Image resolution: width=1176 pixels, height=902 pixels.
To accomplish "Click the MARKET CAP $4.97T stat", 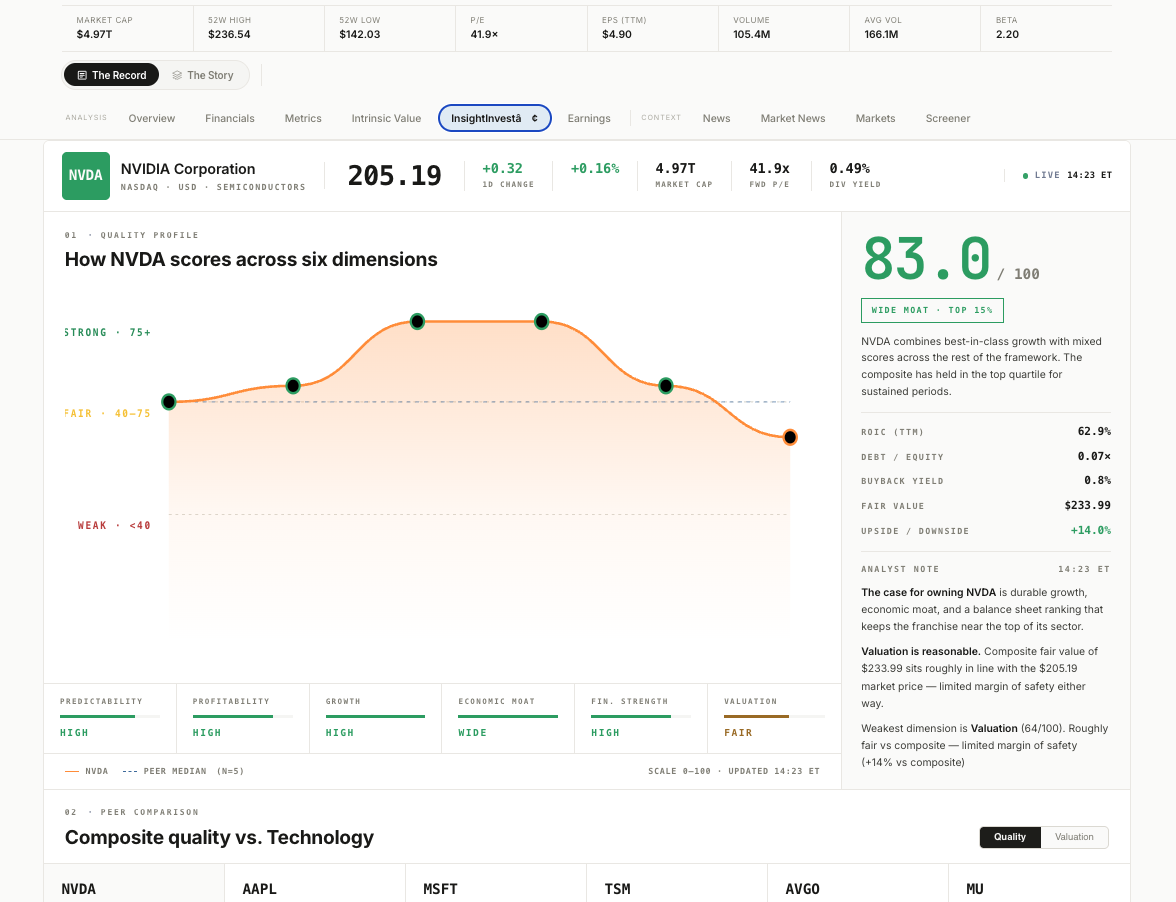I will (128, 28).
